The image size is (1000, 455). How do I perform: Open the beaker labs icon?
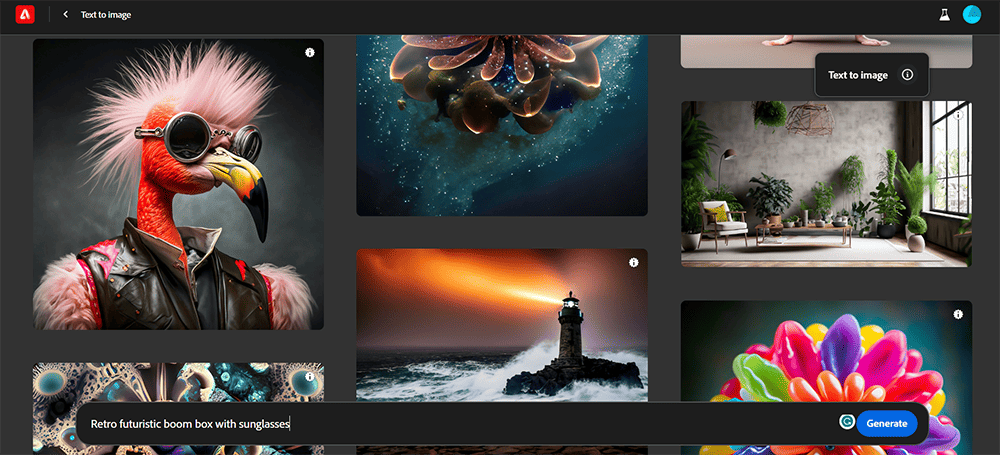945,15
